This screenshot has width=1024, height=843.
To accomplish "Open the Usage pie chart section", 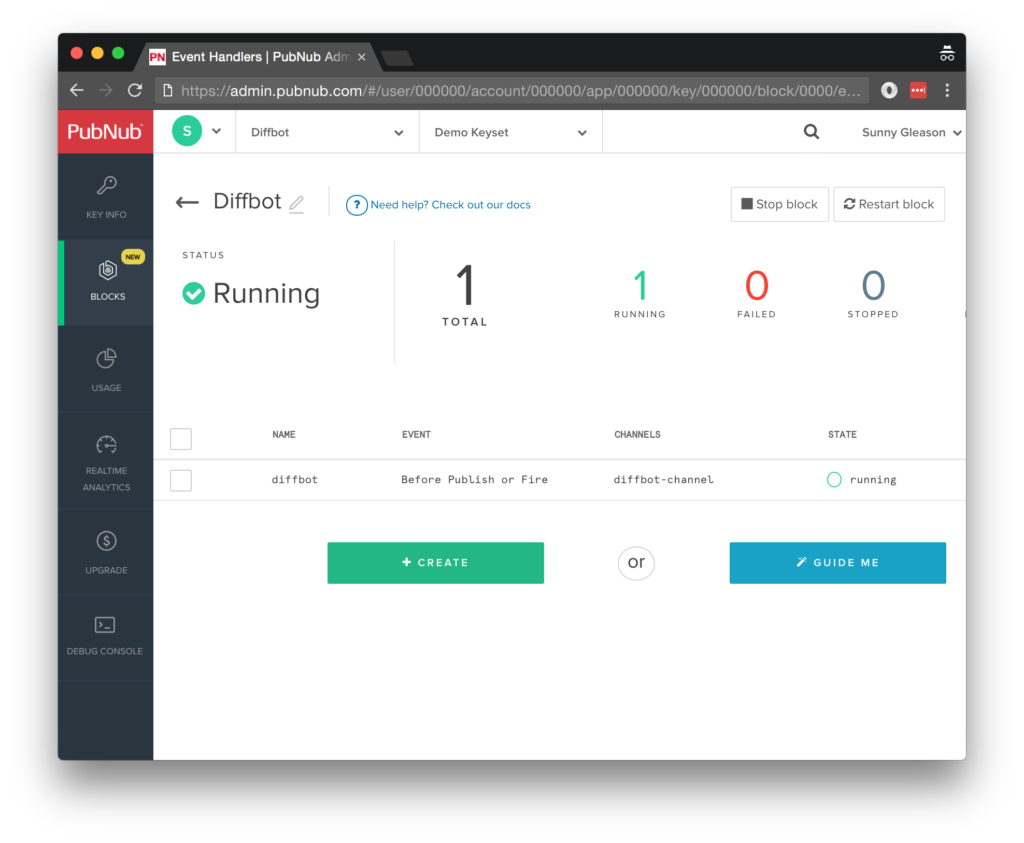I will coord(106,367).
